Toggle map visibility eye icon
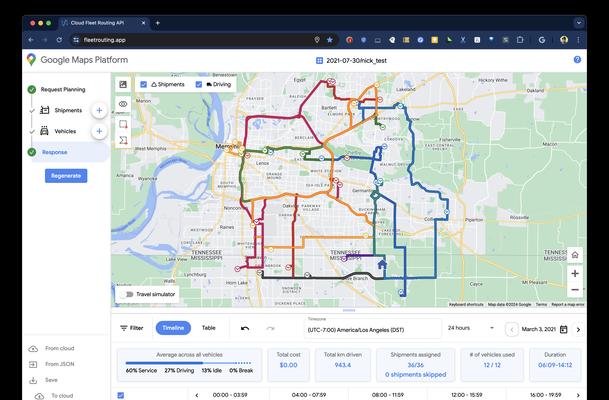This screenshot has width=609, height=400. click(123, 104)
